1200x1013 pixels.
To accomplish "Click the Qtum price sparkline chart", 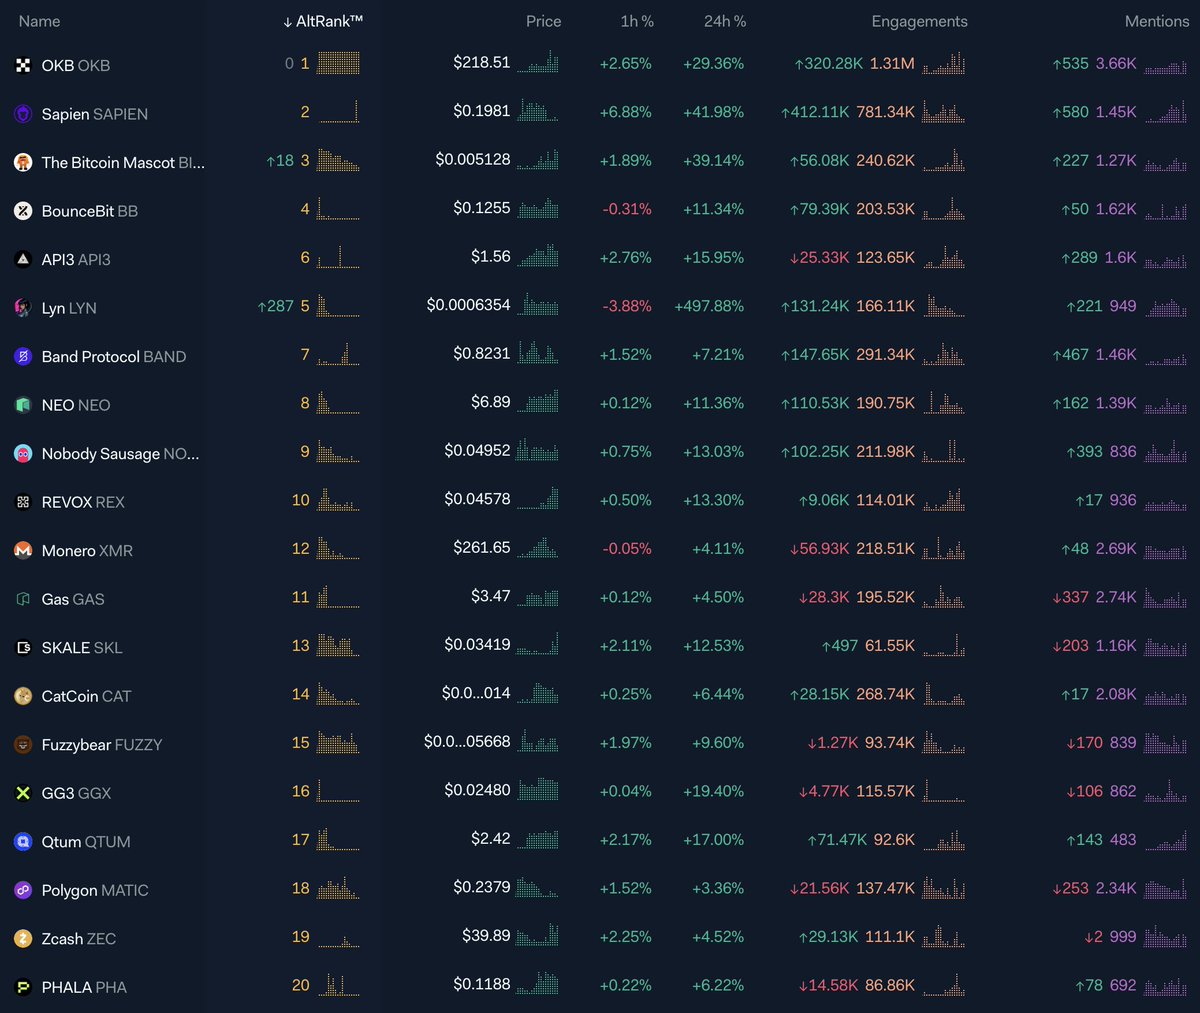I will coord(538,839).
